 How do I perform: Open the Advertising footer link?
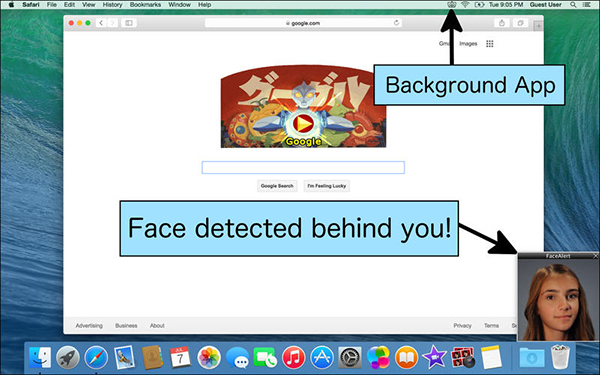[x=89, y=326]
